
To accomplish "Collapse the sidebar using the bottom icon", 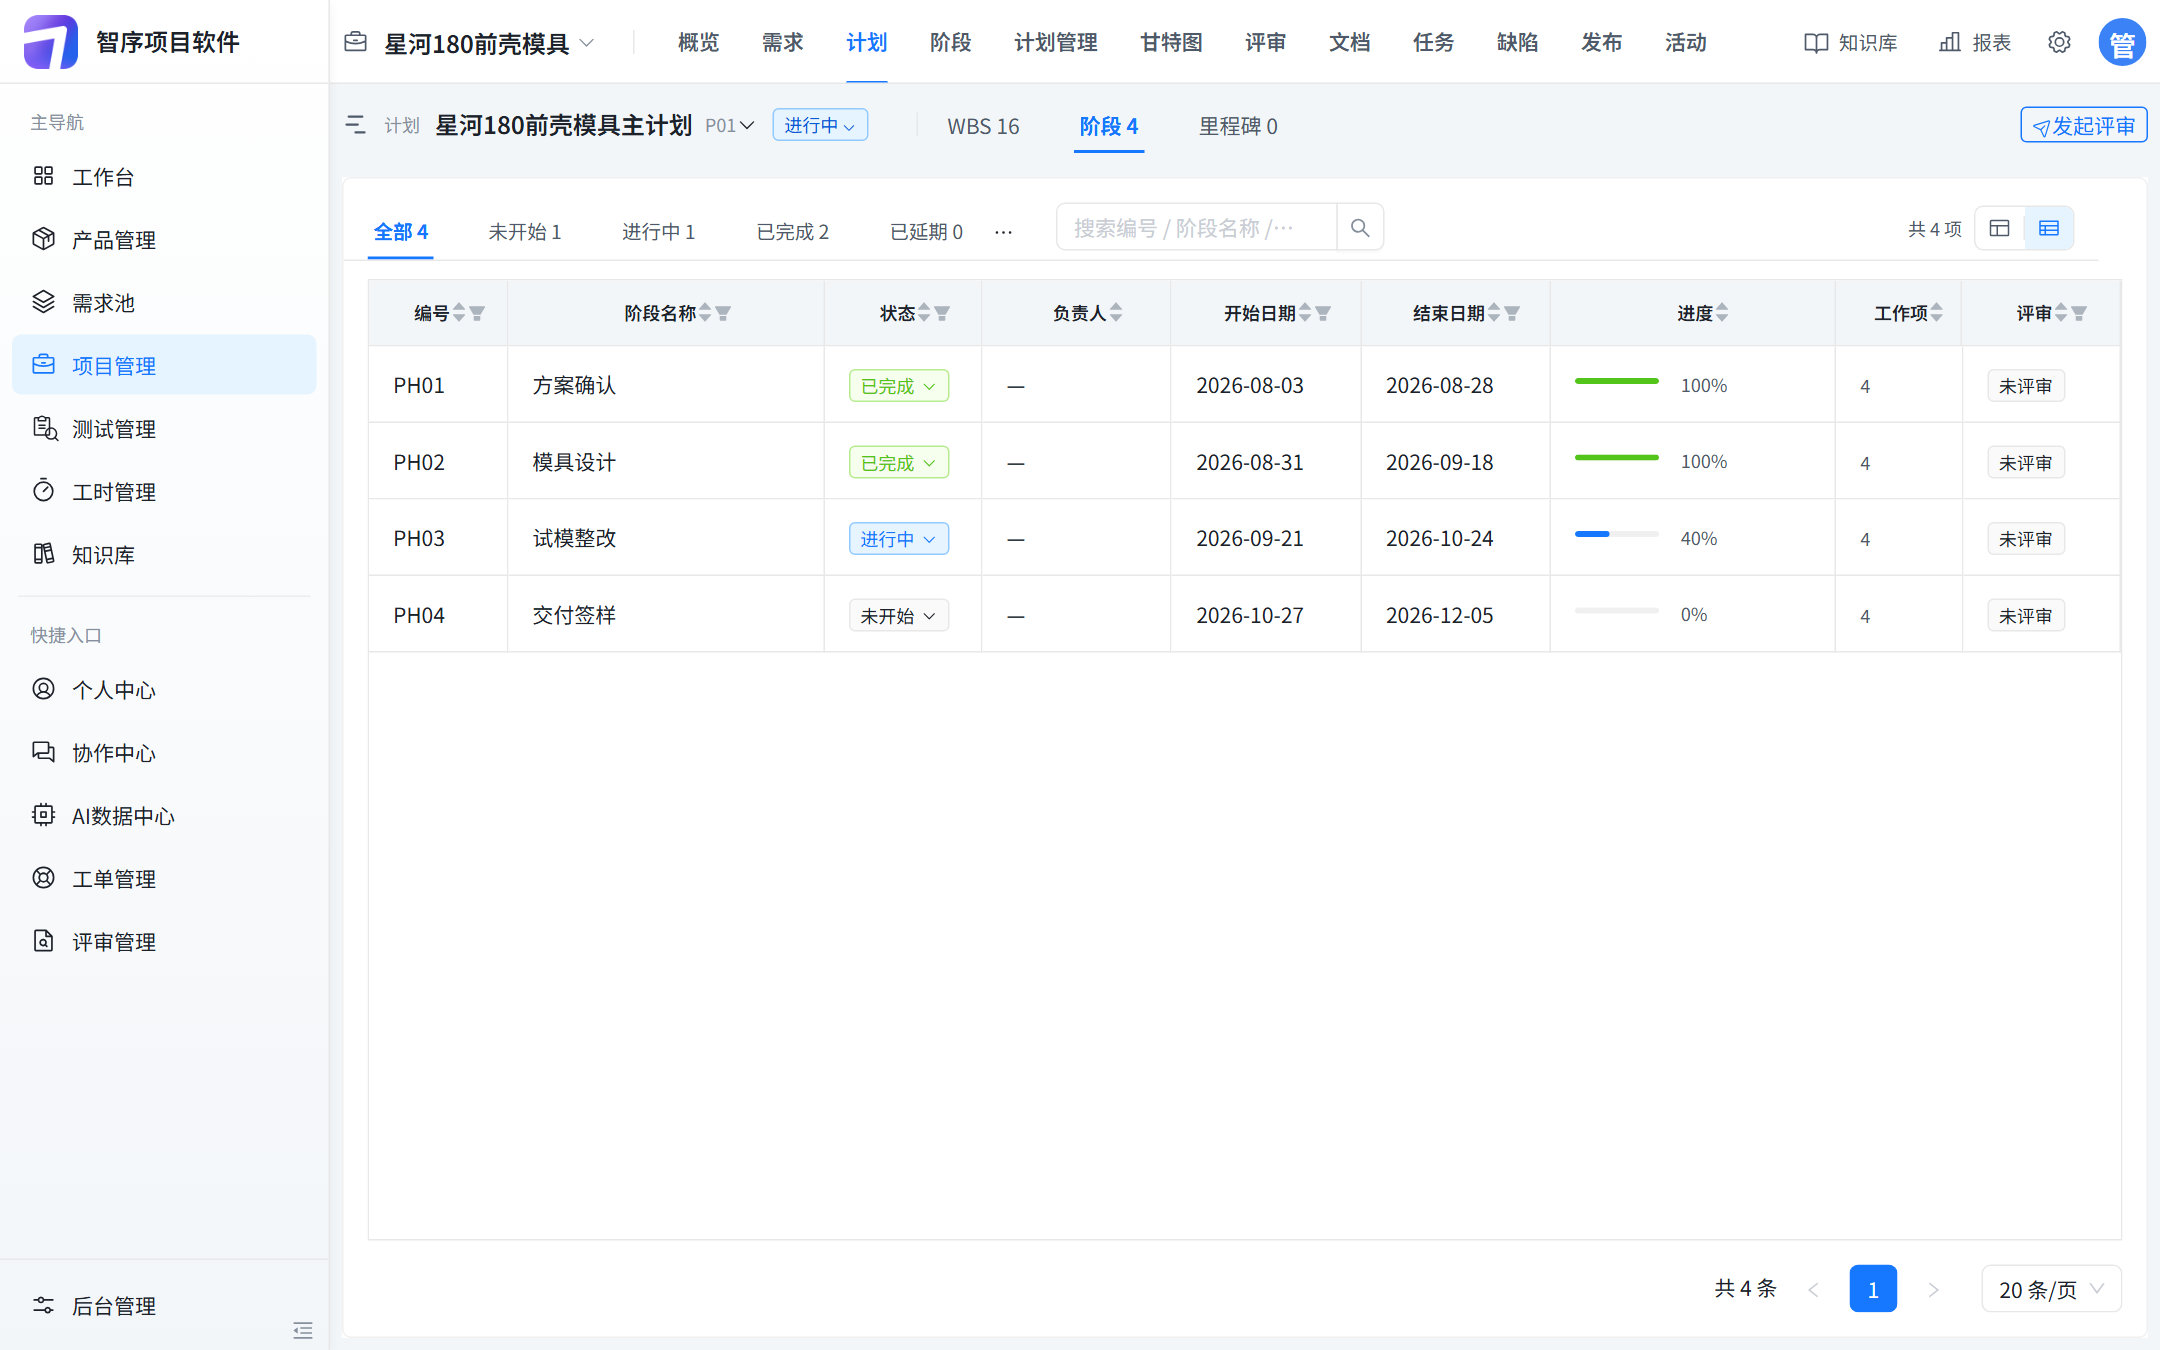I will point(303,1330).
